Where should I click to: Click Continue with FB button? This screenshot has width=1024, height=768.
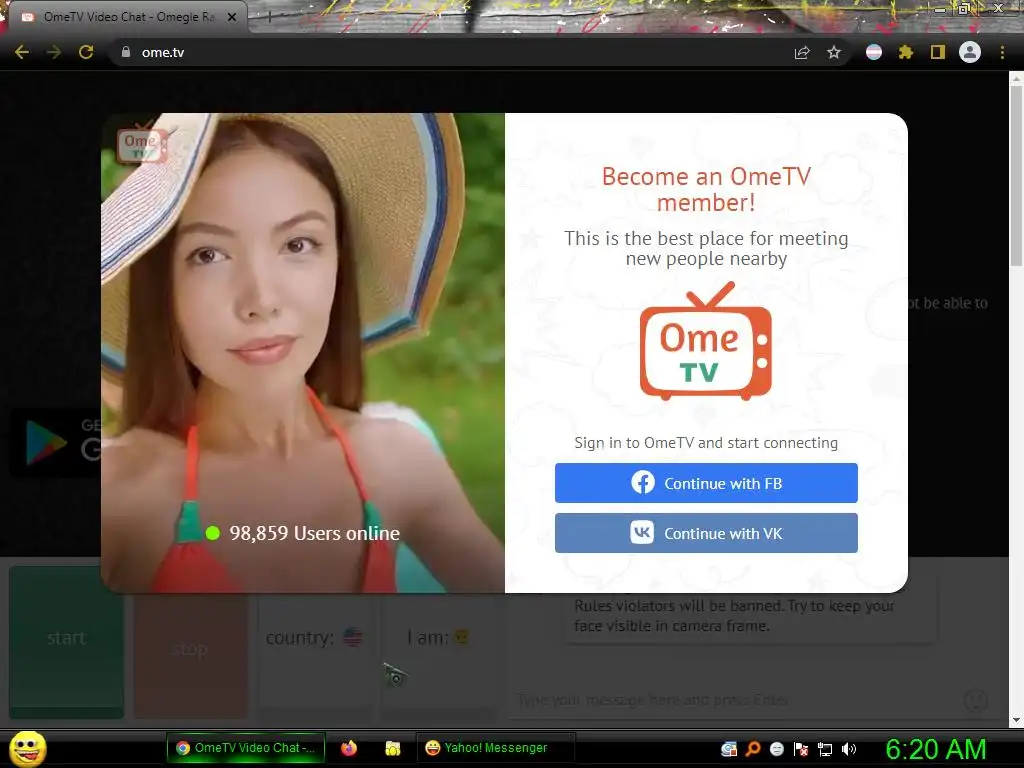tap(706, 483)
